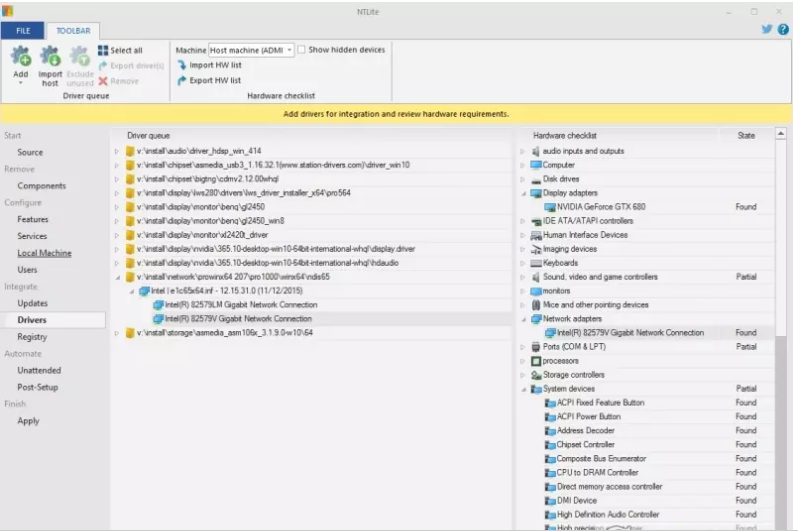Click the Export HW list arrow icon
This screenshot has width=798, height=531.
[182, 80]
